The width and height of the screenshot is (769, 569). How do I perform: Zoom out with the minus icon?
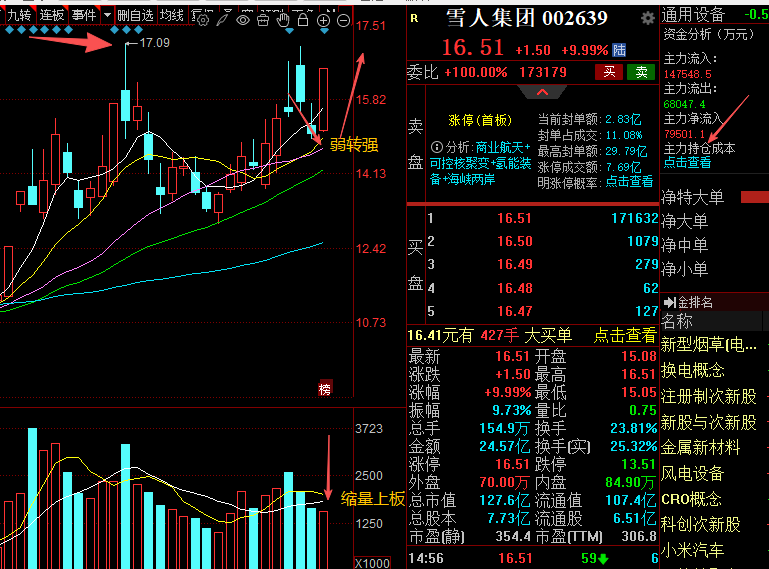point(344,20)
